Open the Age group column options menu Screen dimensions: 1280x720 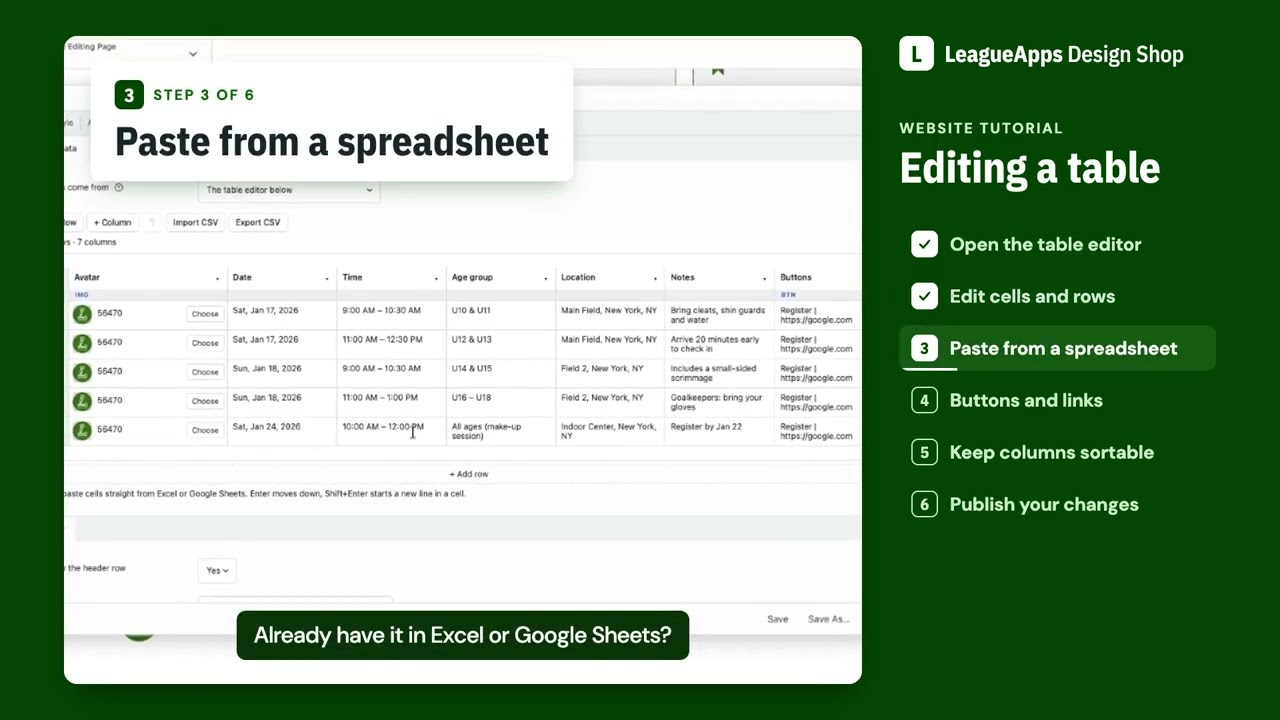click(x=545, y=278)
